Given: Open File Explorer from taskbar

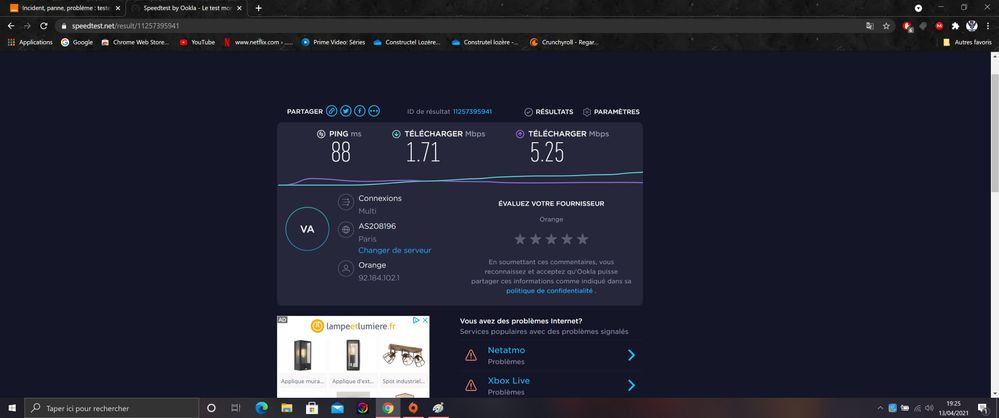Looking at the screenshot, I should click(287, 408).
